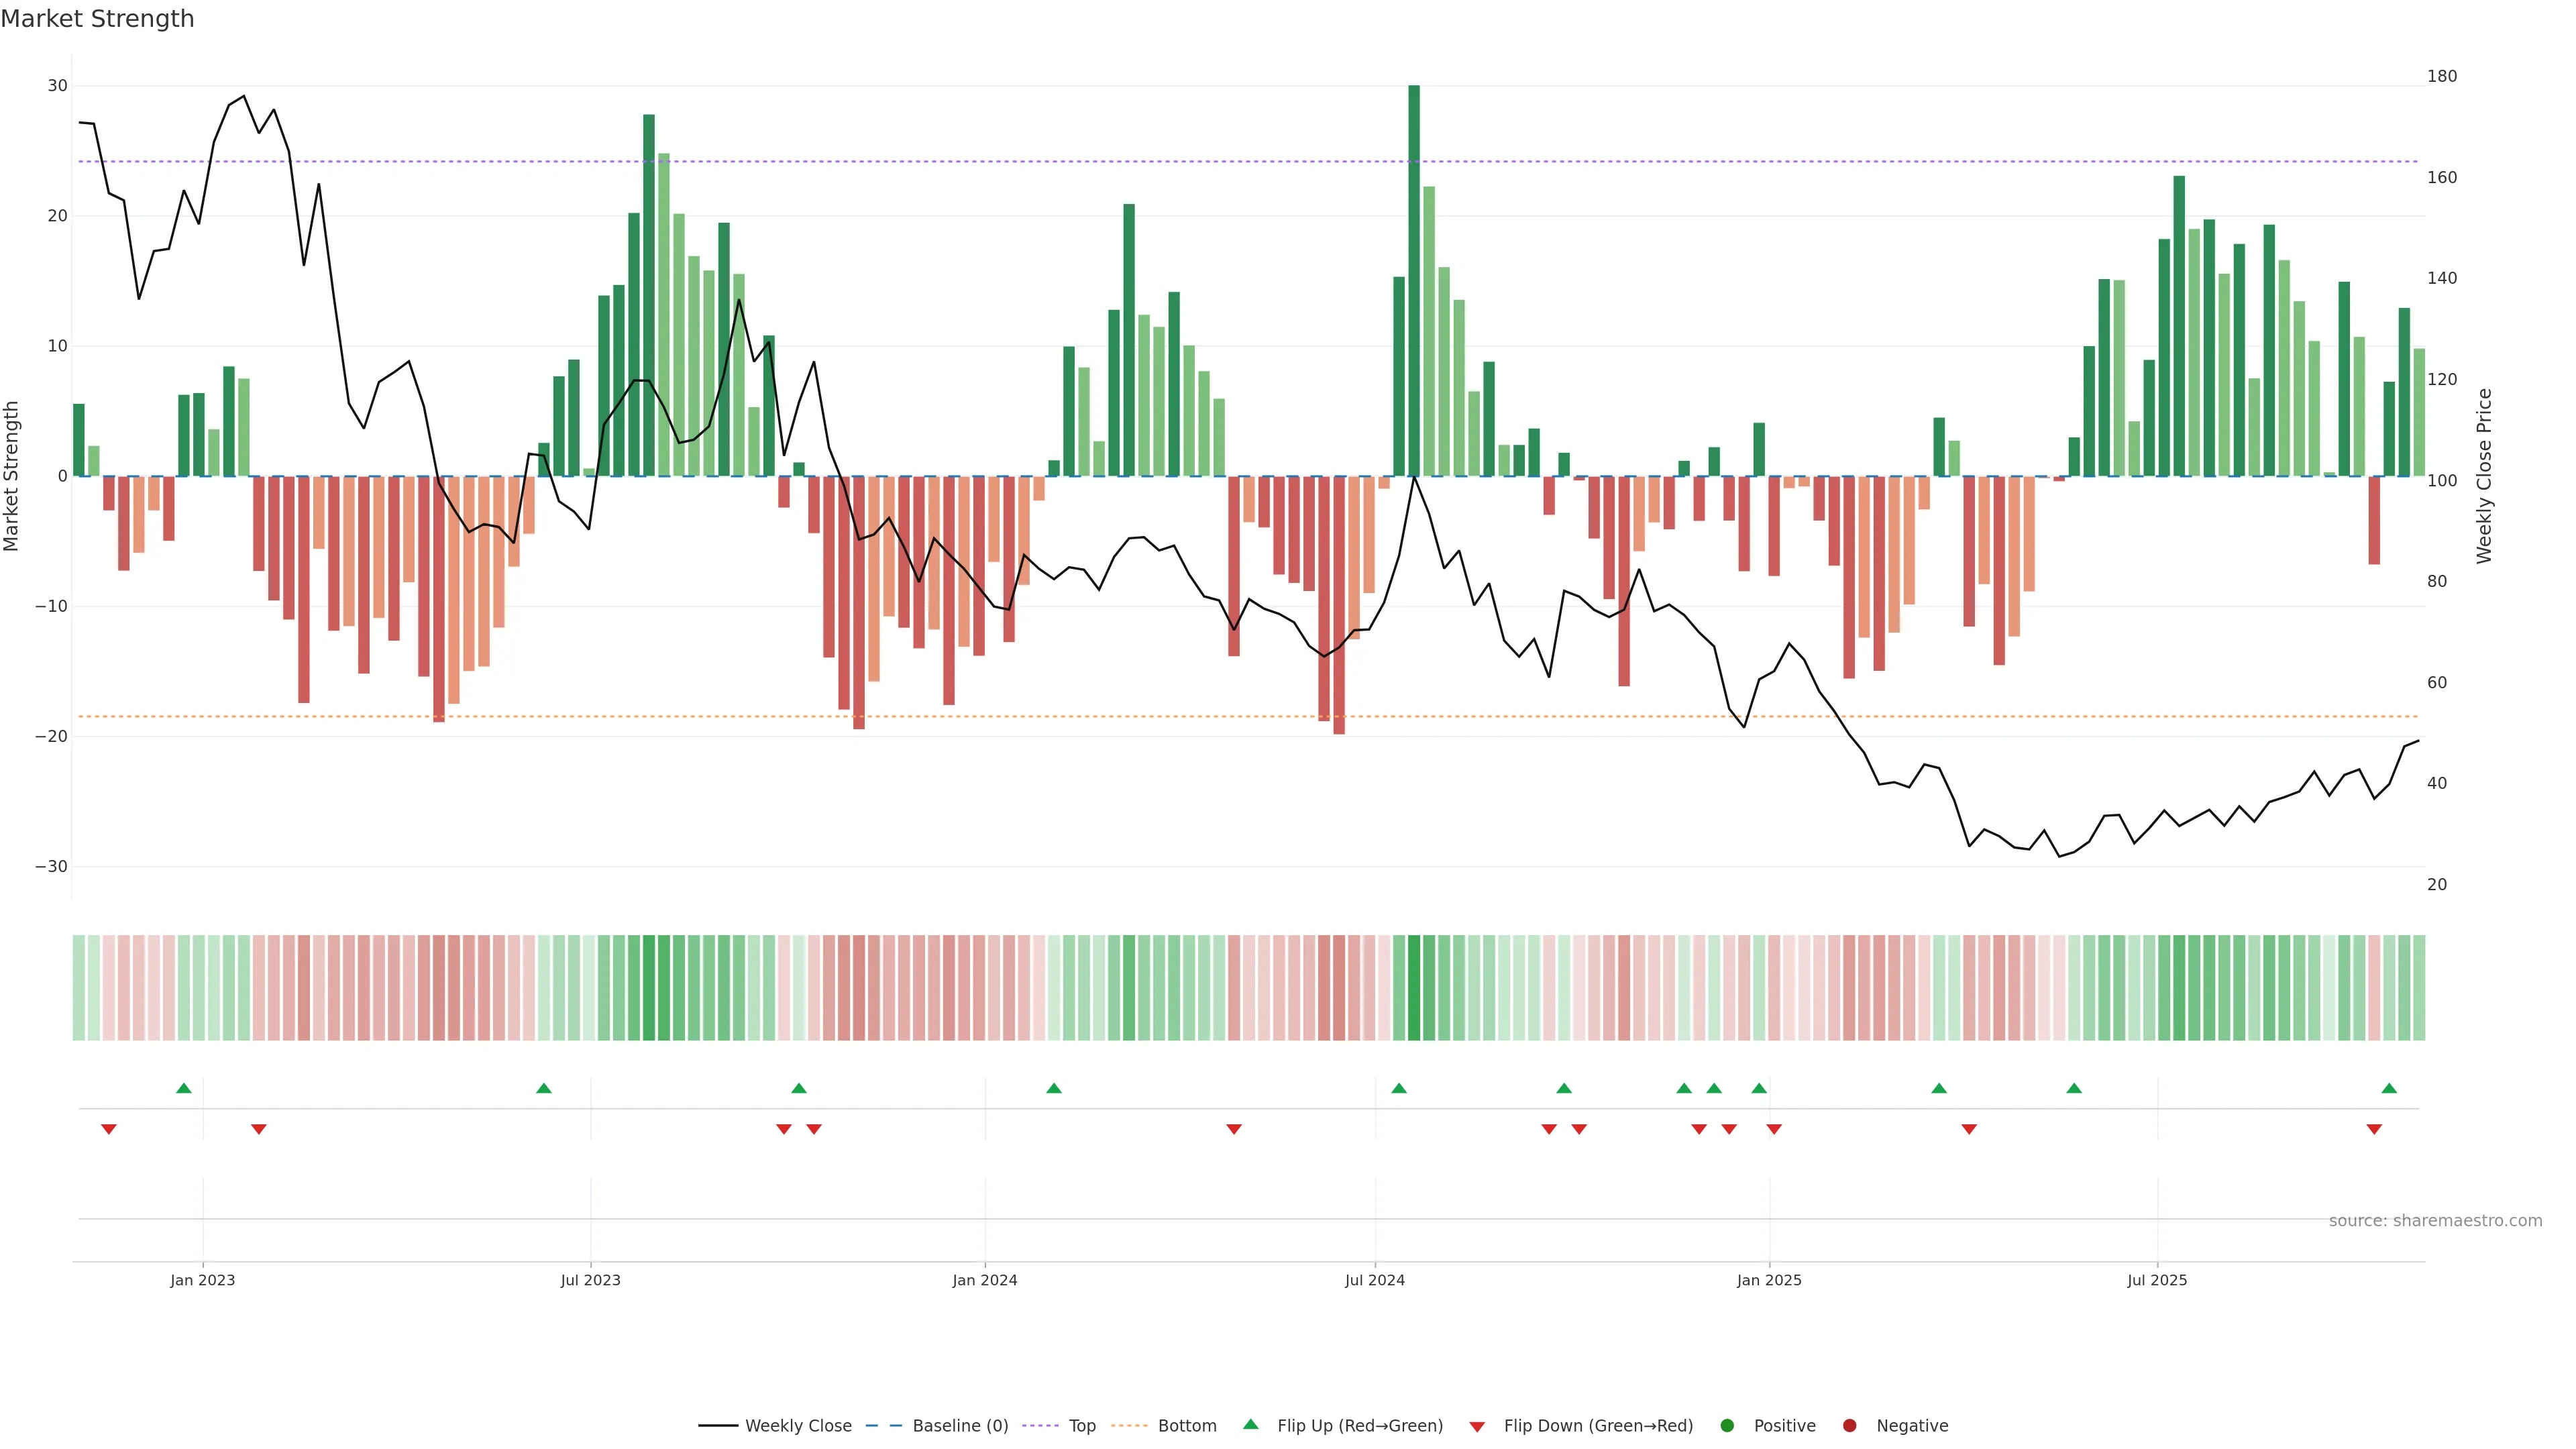Click the Jul 2025 x-axis label
2576x1449 pixels.
[x=2157, y=1280]
